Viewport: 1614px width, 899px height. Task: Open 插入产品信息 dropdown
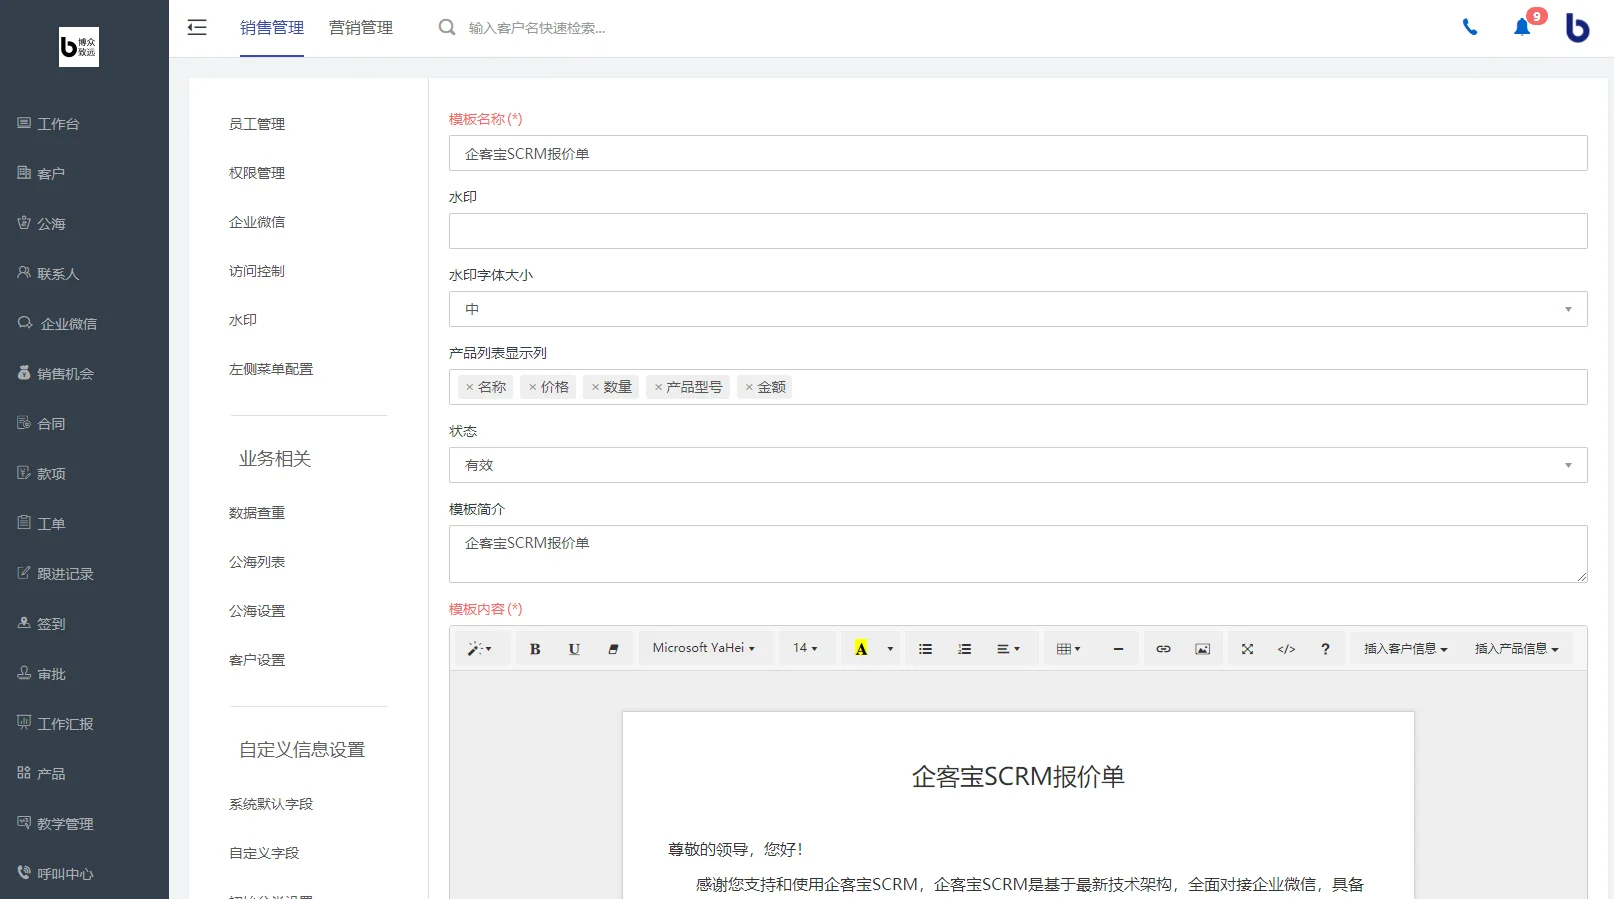point(1516,649)
